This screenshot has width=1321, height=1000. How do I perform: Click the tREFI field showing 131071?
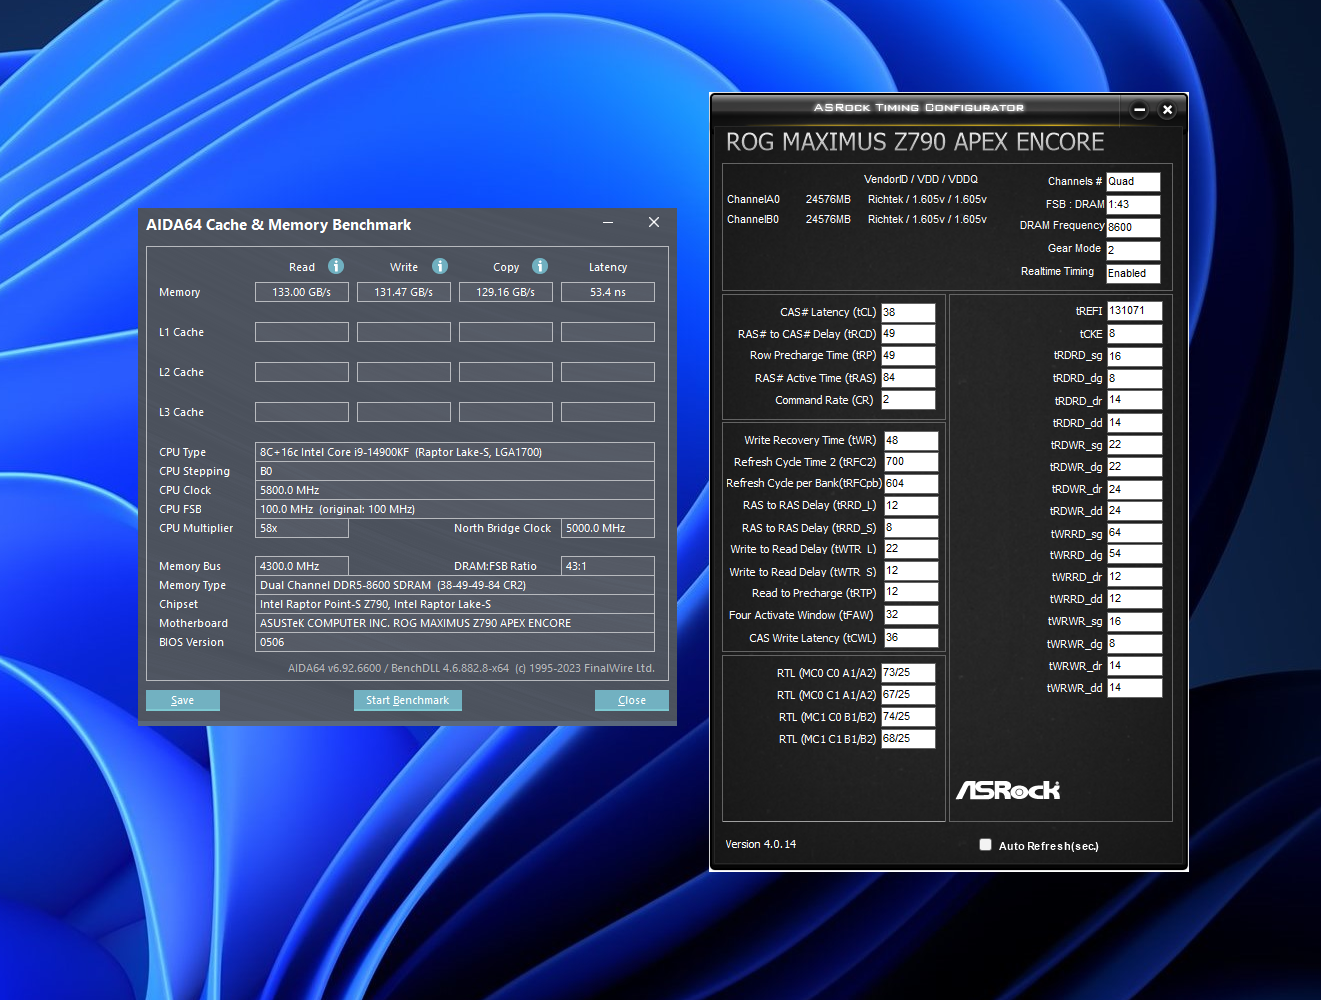pyautogui.click(x=1134, y=311)
